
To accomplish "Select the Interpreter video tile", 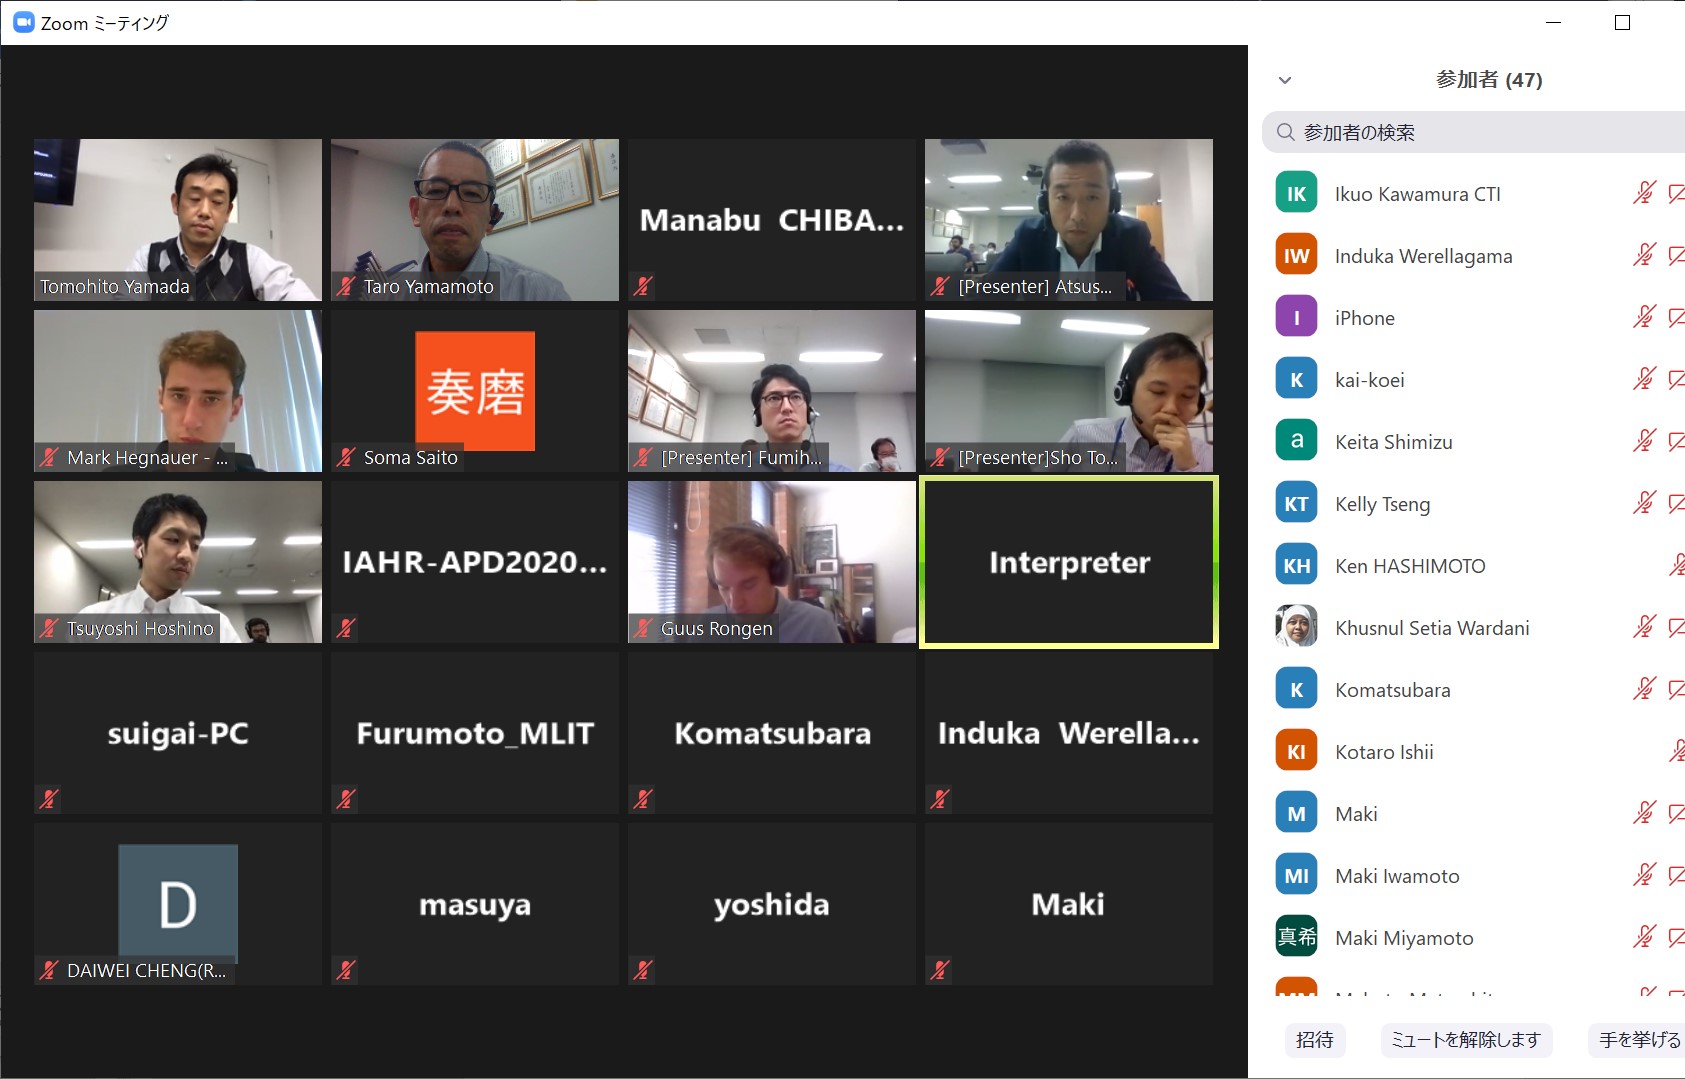I will tap(1069, 562).
